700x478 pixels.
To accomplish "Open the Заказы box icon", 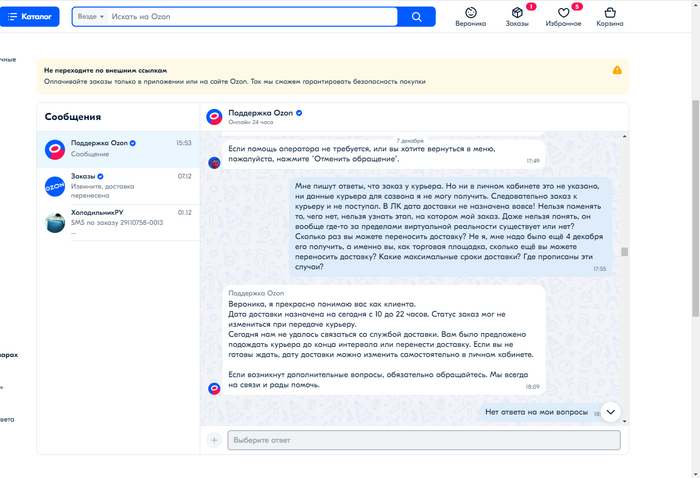I will [x=517, y=17].
